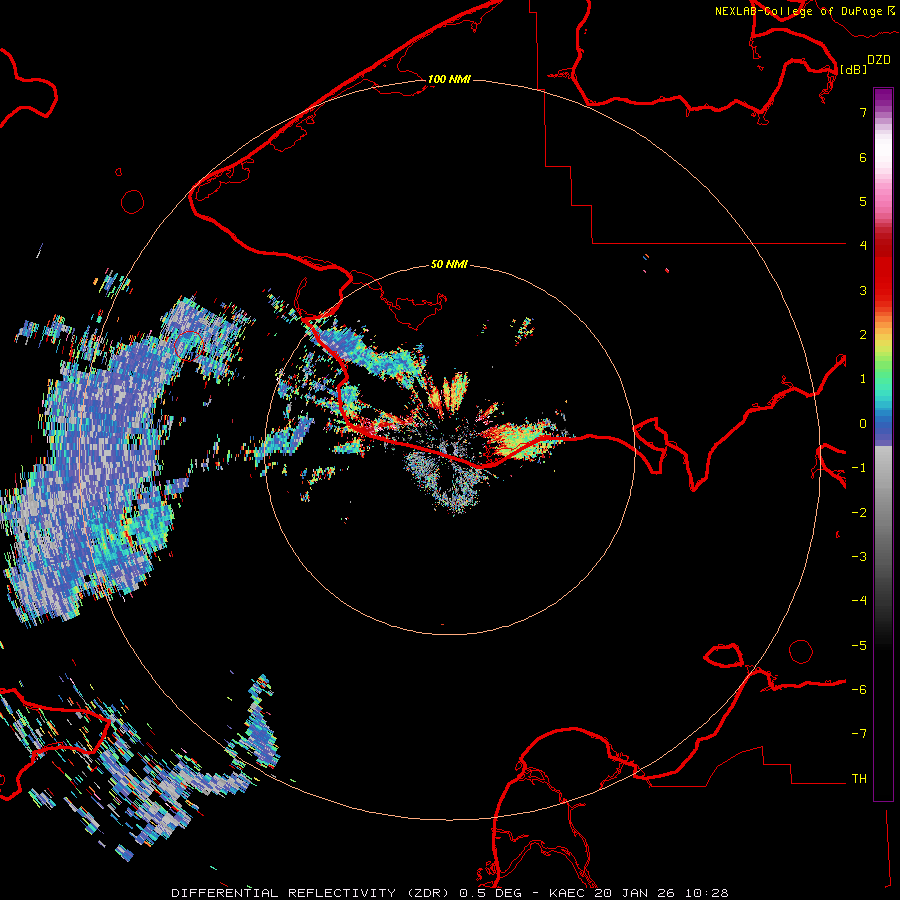Click the 0.5 DEG elevation text
Screen dimensions: 900x900
point(490,893)
